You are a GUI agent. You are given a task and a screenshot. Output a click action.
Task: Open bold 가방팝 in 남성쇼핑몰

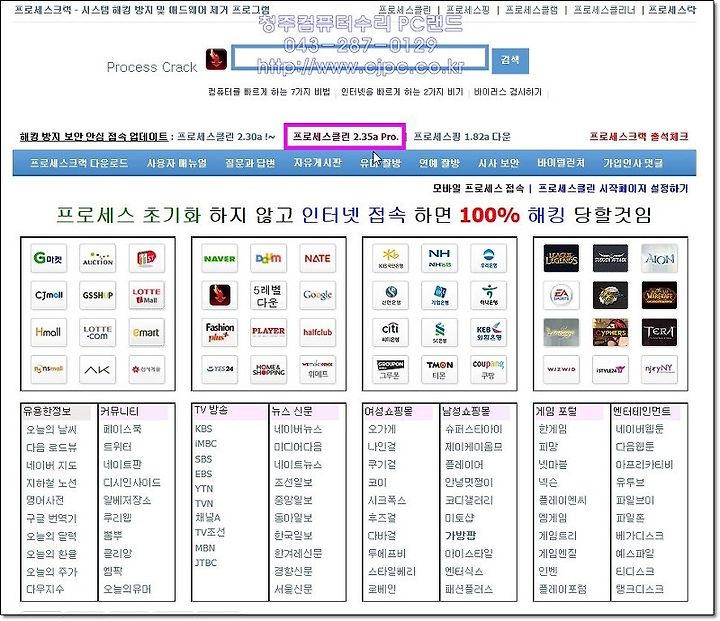(x=461, y=536)
